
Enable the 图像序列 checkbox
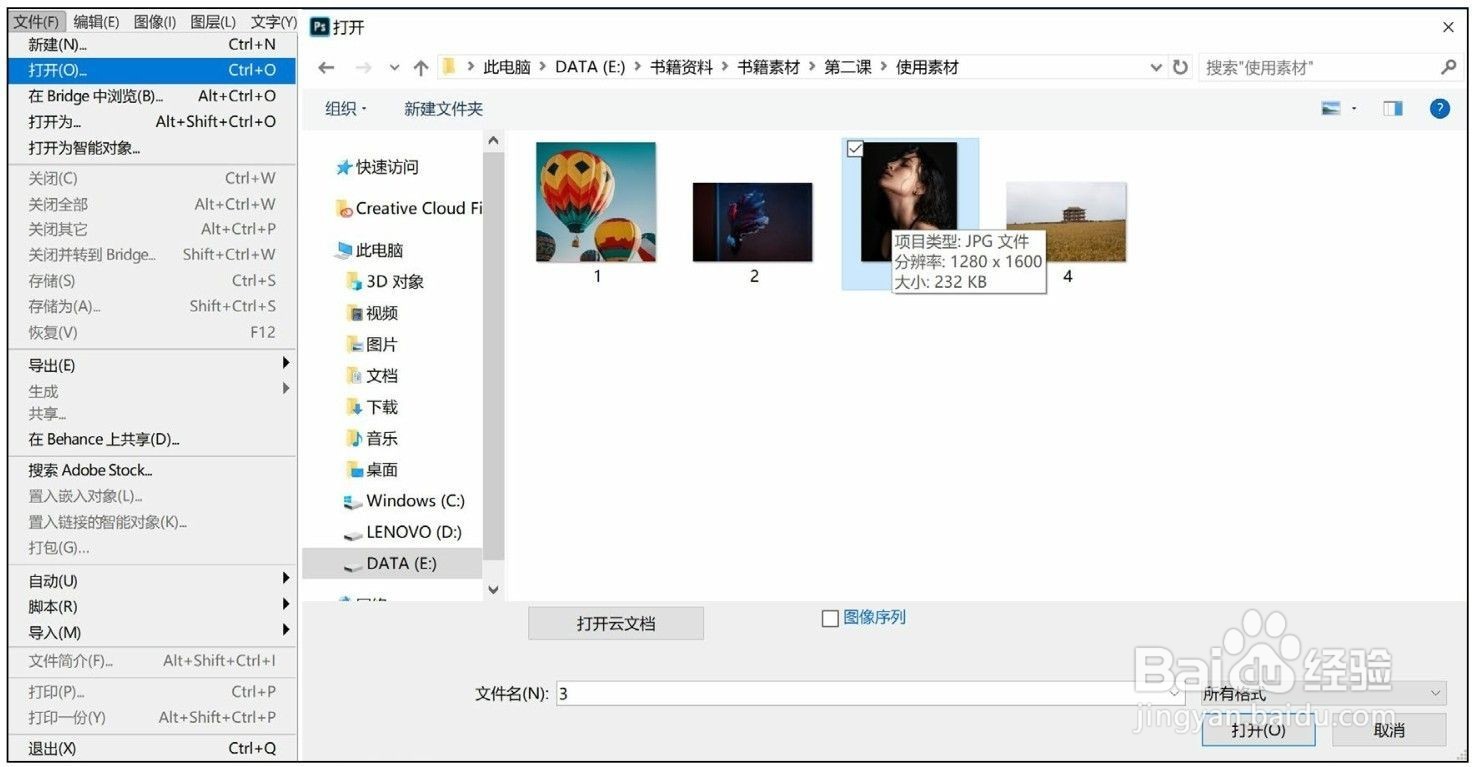click(x=830, y=619)
